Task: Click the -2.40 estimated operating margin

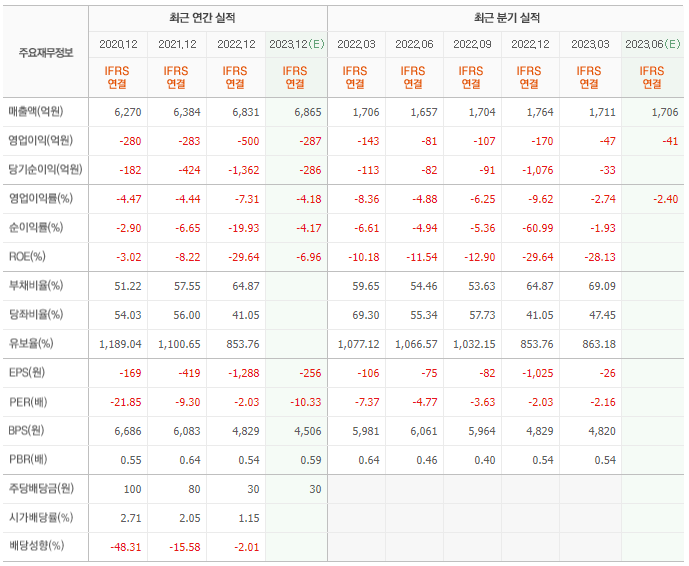Action: (665, 200)
